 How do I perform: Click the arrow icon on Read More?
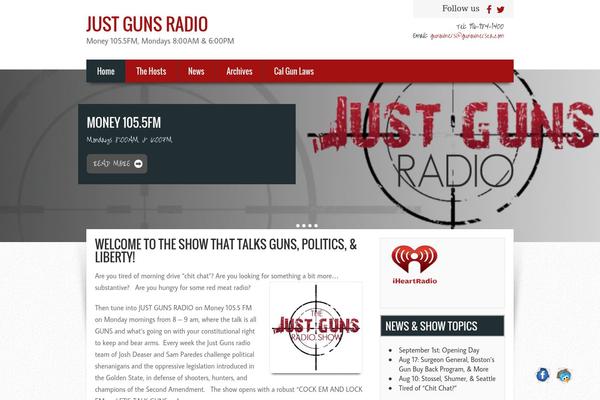138,164
